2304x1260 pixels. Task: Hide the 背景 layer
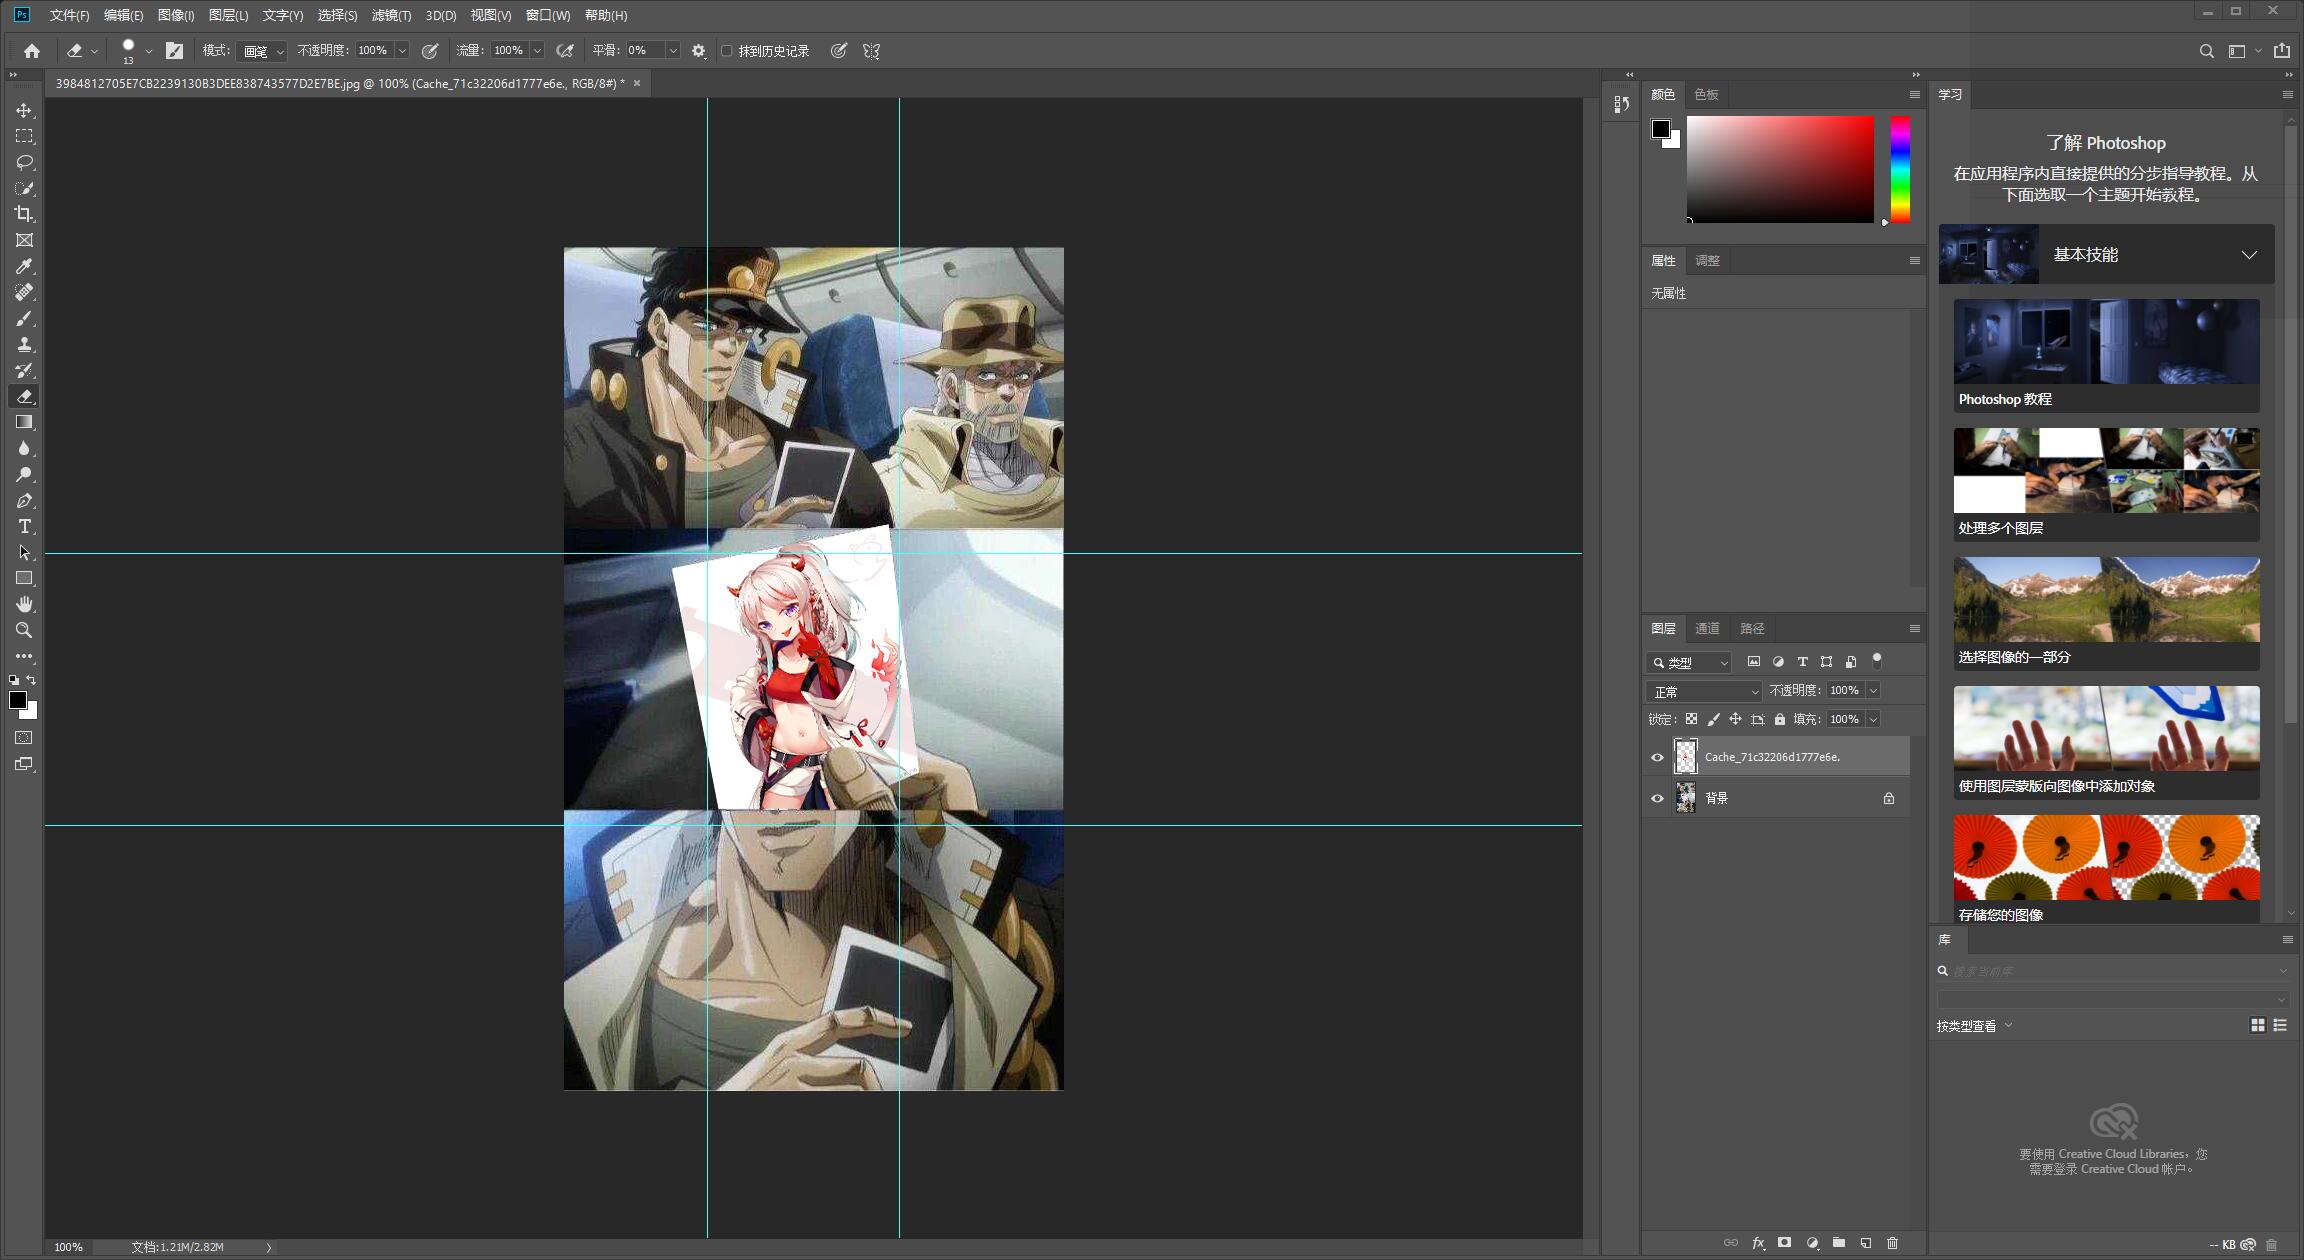pyautogui.click(x=1657, y=798)
